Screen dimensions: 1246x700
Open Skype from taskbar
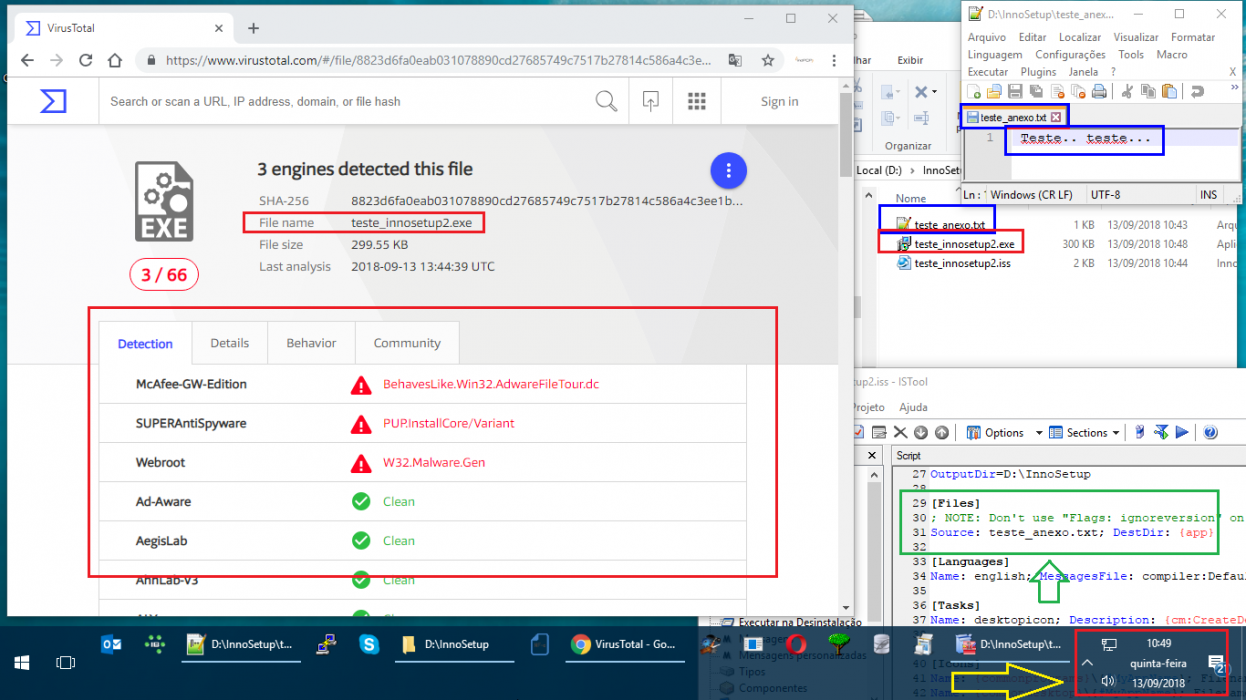[369, 645]
